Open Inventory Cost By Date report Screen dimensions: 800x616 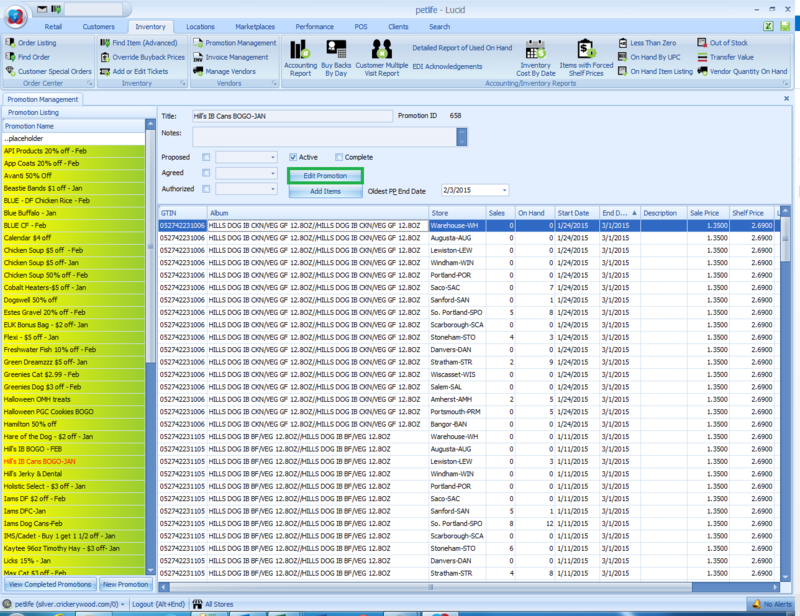535,58
